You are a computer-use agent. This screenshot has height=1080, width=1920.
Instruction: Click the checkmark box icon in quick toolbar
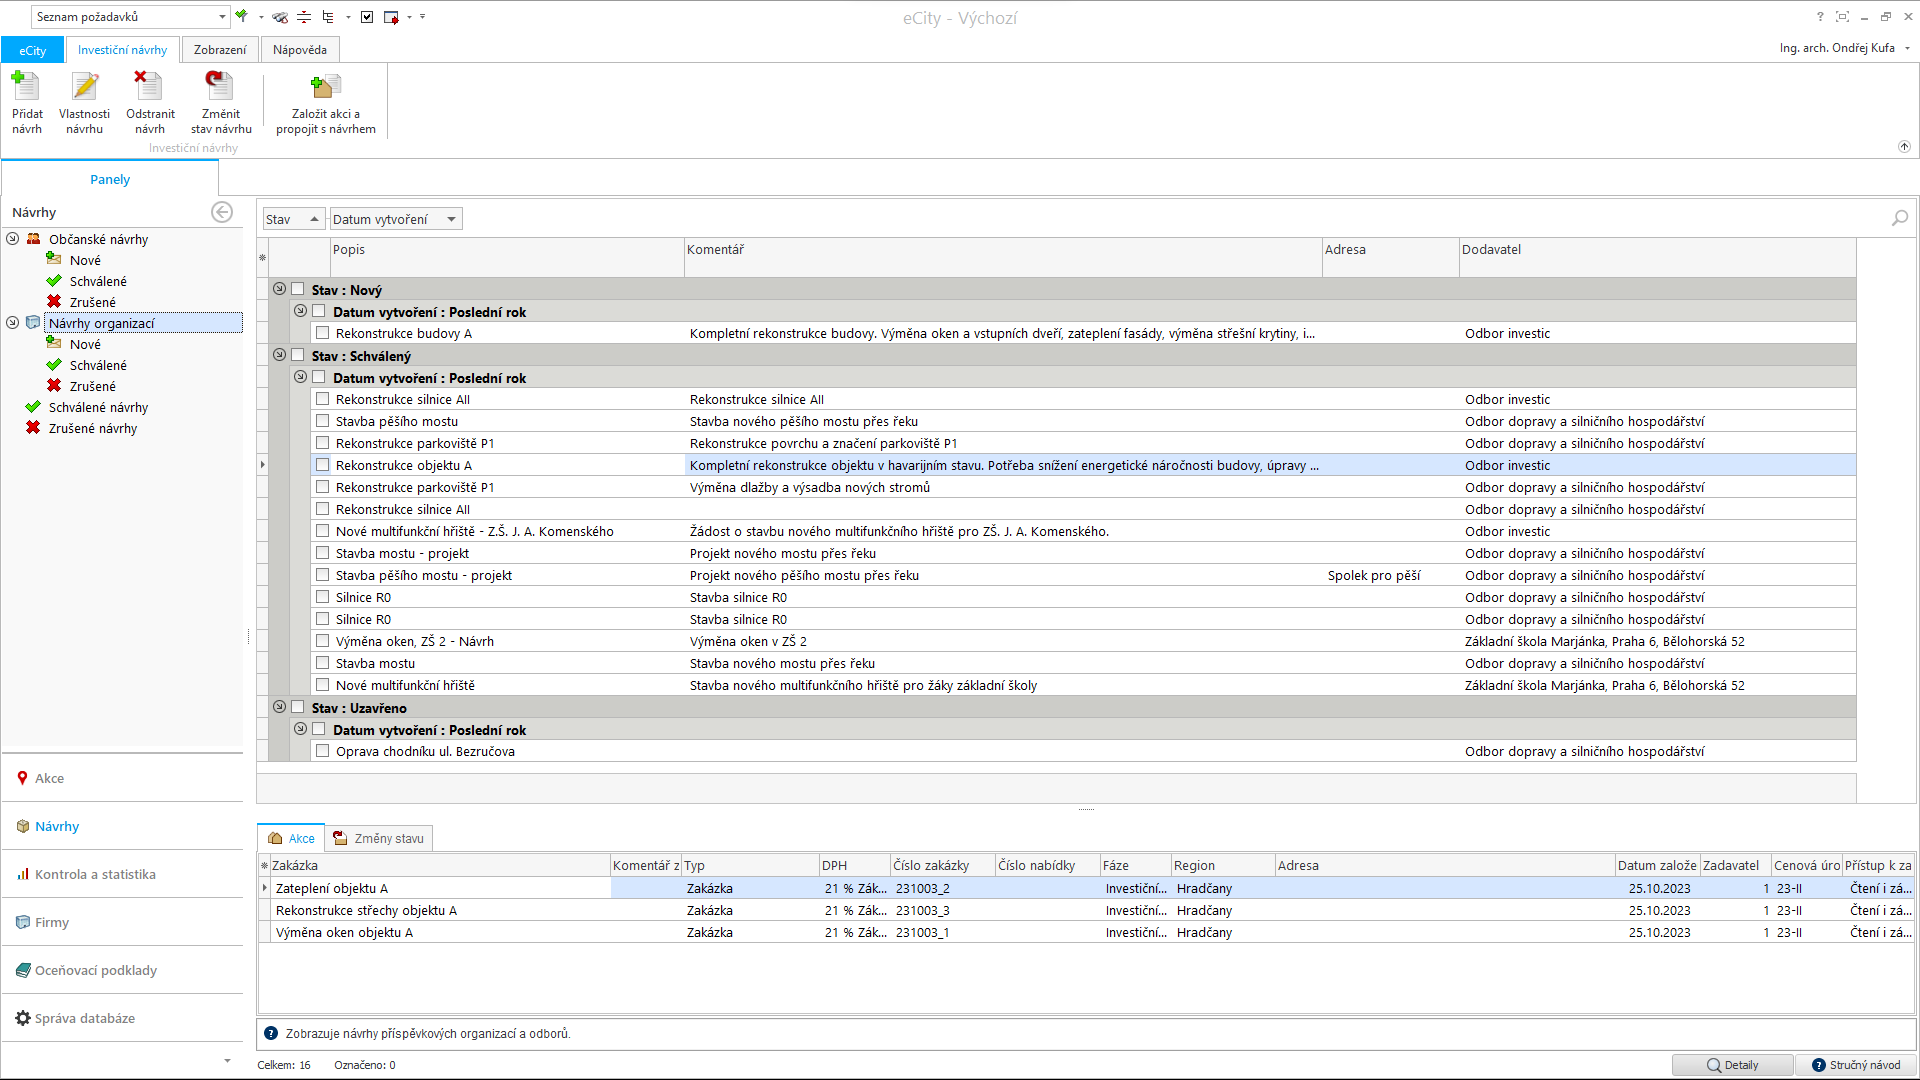pyautogui.click(x=367, y=17)
